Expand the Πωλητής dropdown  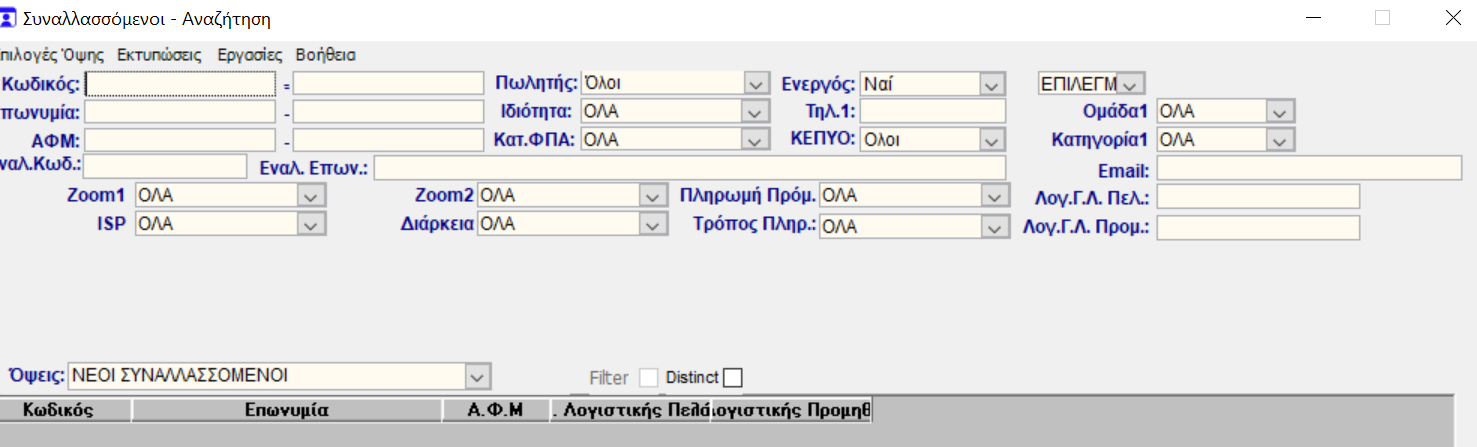(756, 84)
